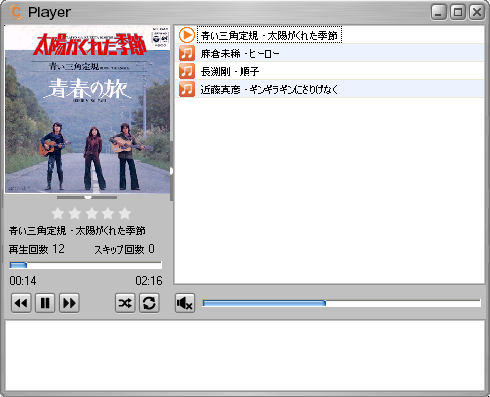Select playlist row 青い三角定規 - 太陽がくれた季節
This screenshot has width=490, height=397.
(x=329, y=35)
